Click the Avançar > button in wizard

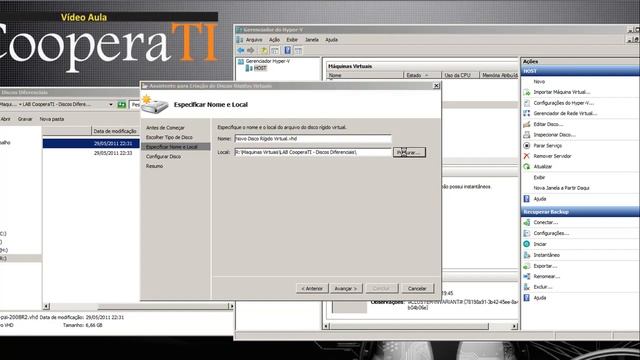[346, 288]
